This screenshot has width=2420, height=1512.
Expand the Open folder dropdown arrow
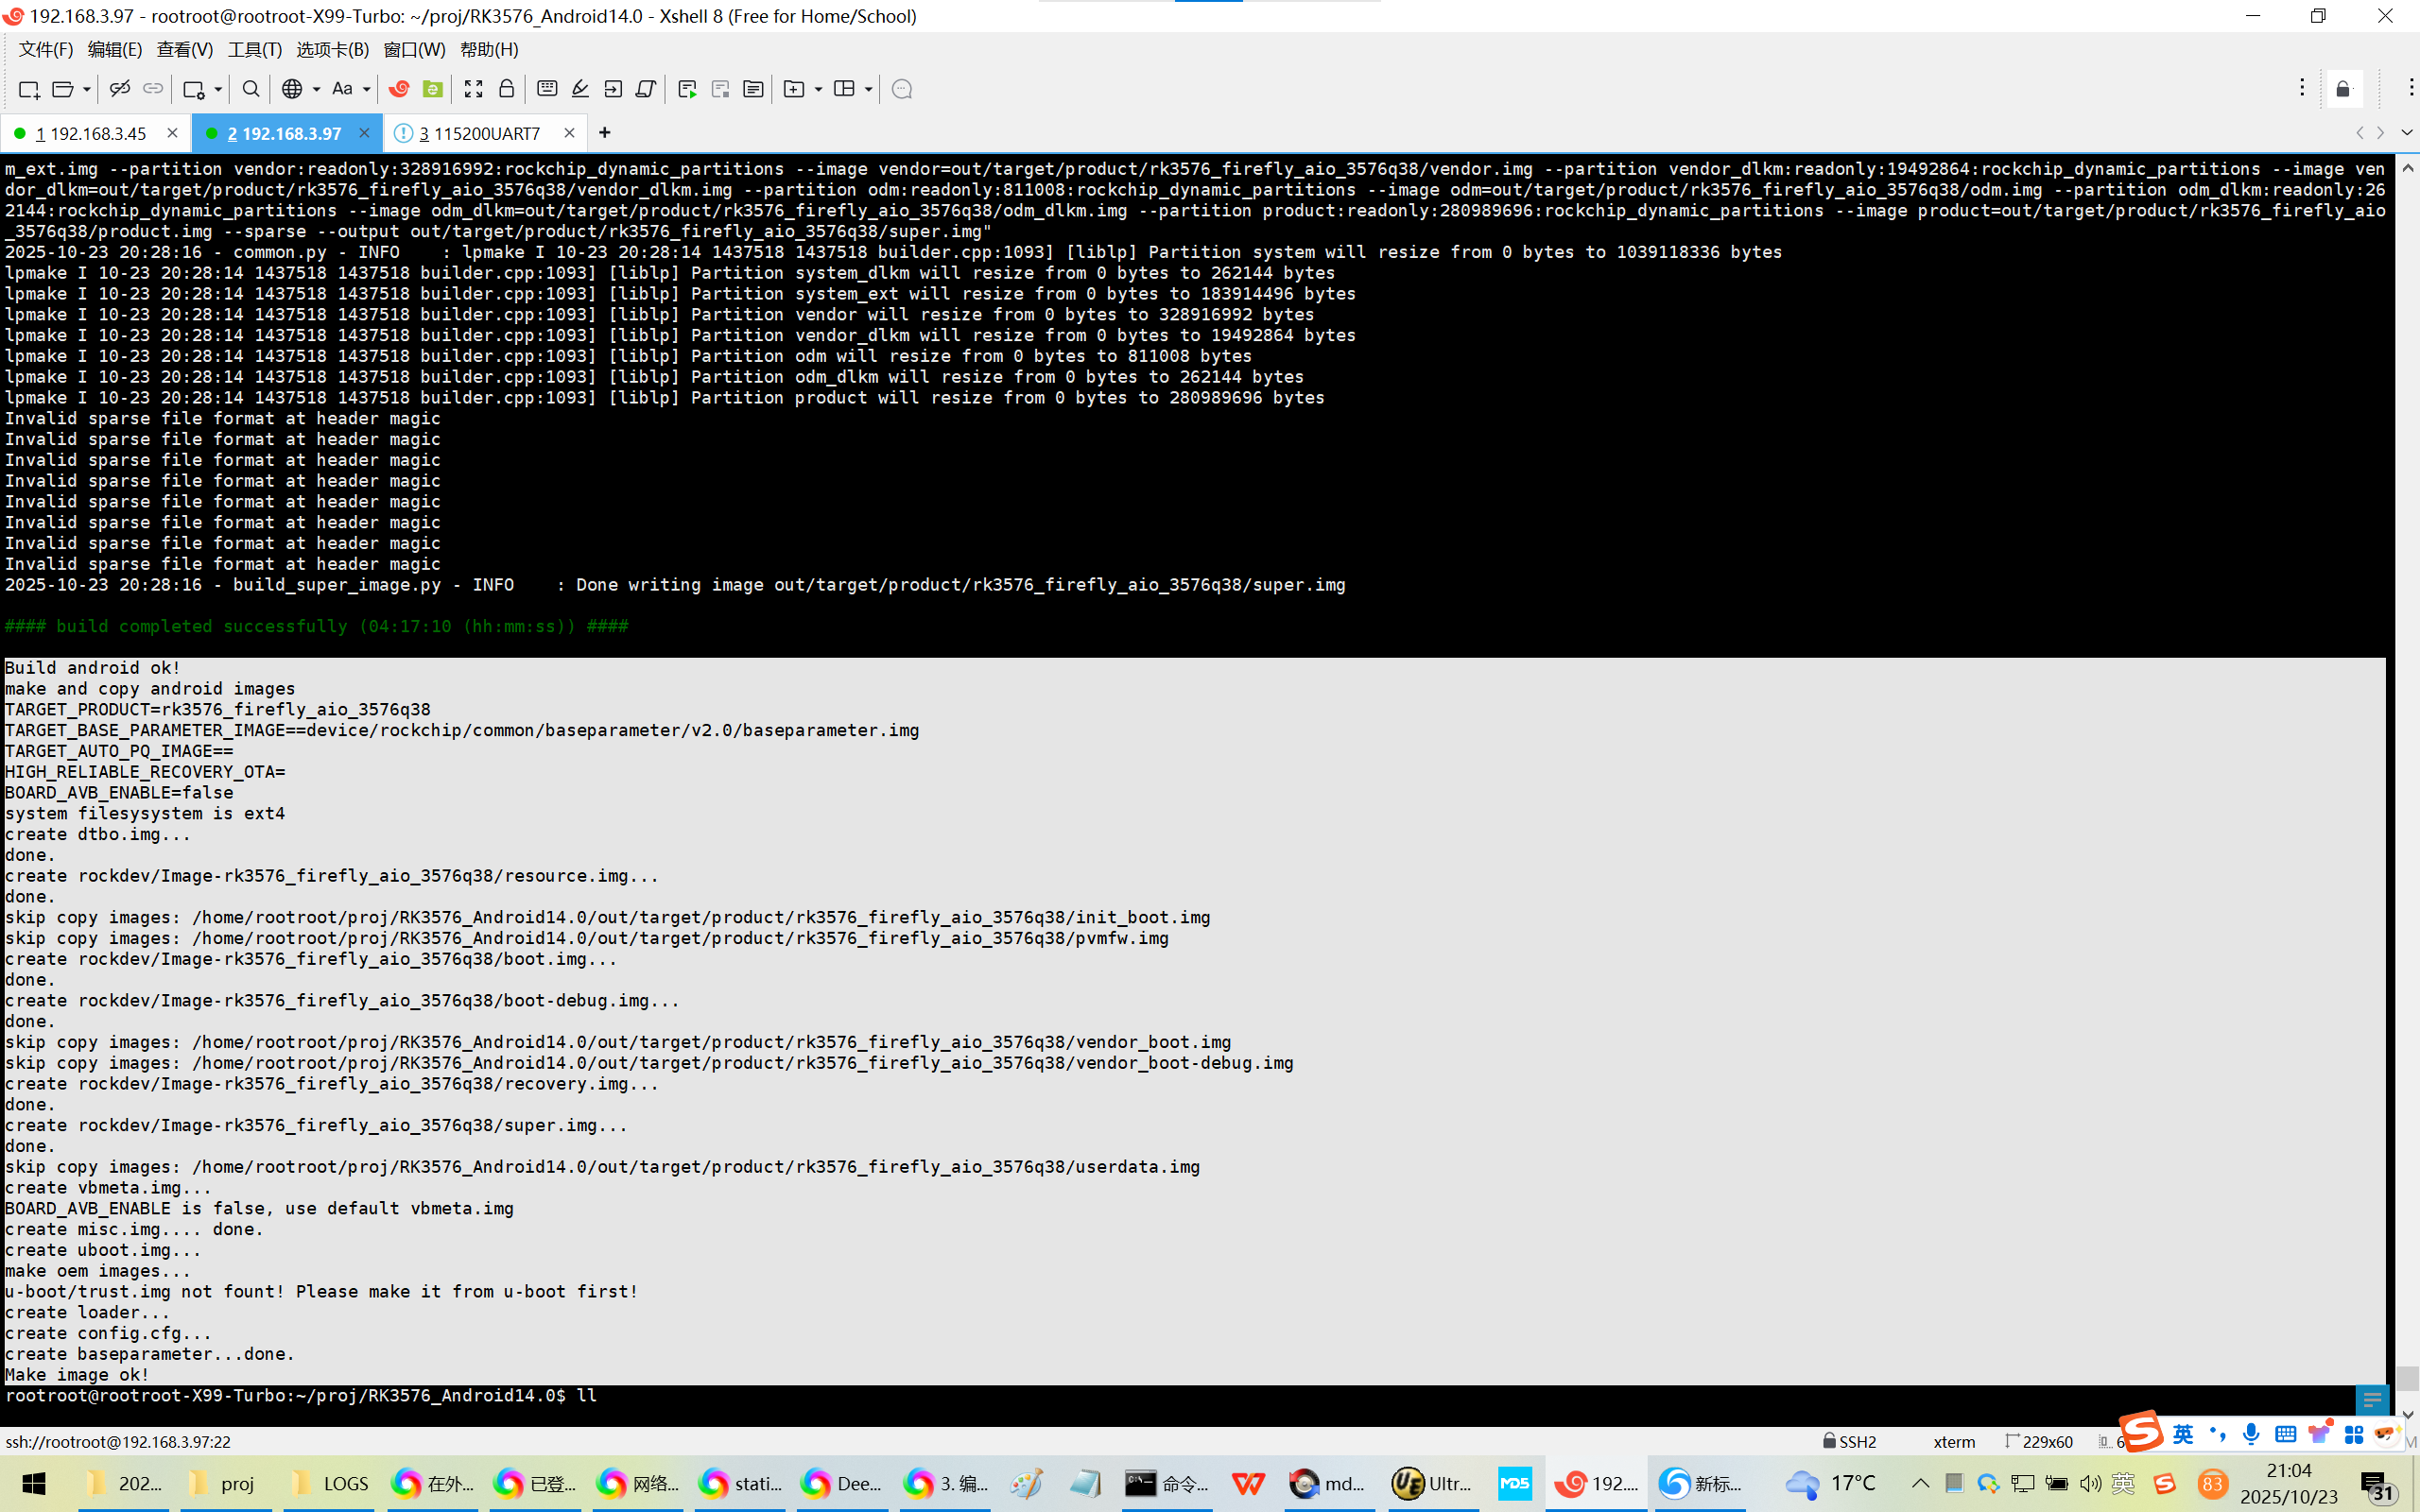click(87, 89)
